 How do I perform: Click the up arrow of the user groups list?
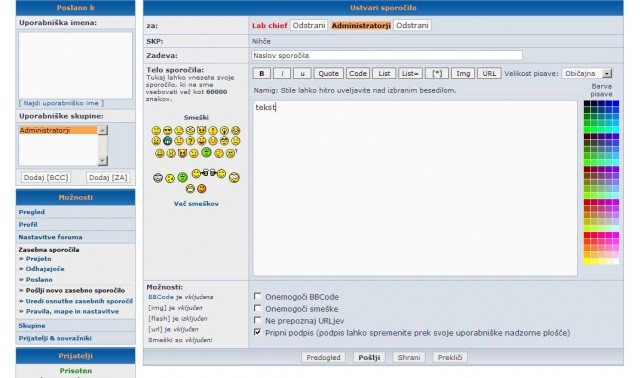103,130
